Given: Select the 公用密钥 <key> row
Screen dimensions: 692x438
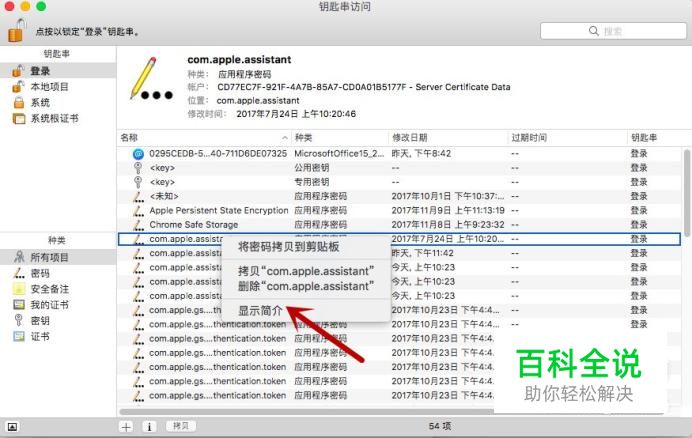Looking at the screenshot, I should click(399, 168).
